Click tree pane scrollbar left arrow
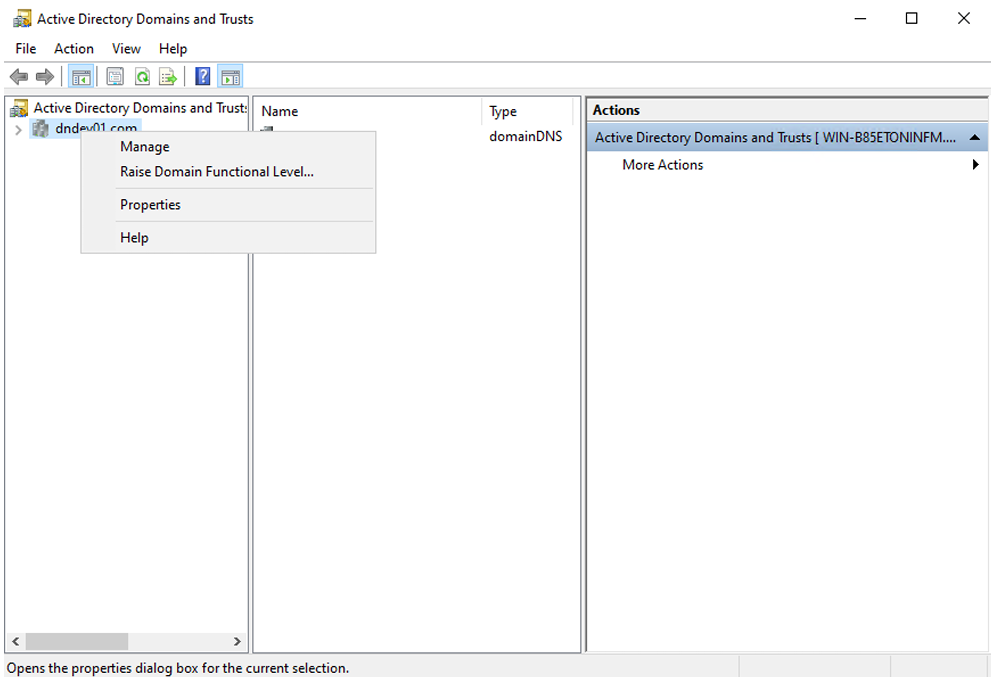Image resolution: width=992 pixels, height=681 pixels. (x=16, y=641)
